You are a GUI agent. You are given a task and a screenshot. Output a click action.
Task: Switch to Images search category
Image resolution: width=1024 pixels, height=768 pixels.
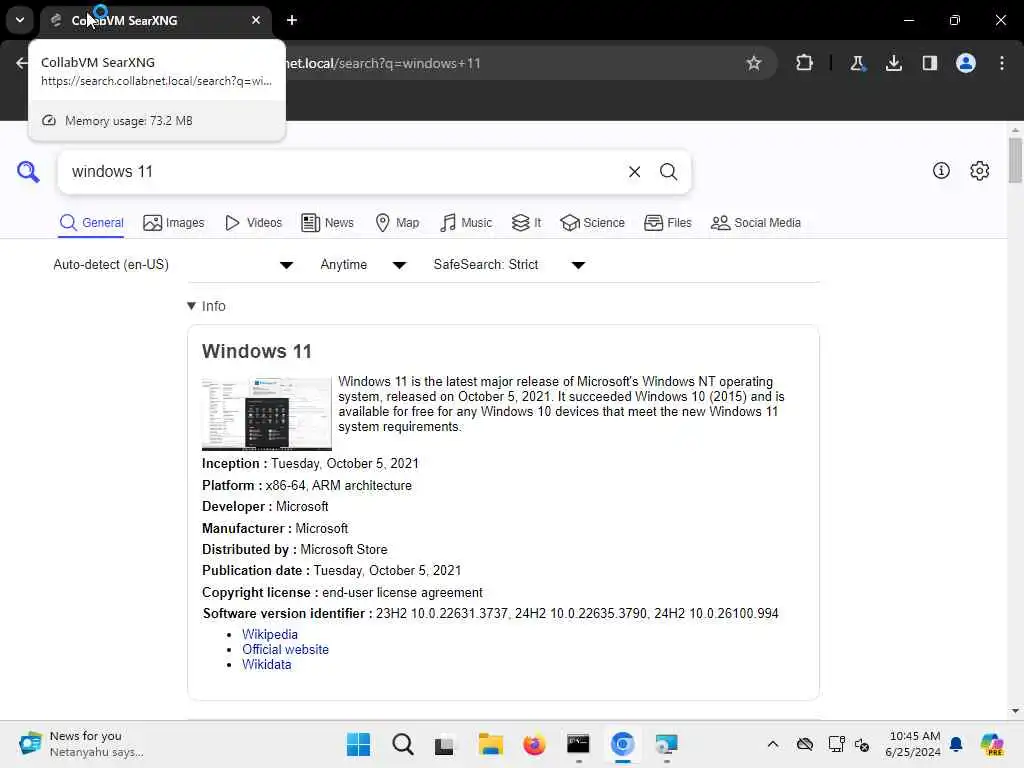pyautogui.click(x=174, y=223)
